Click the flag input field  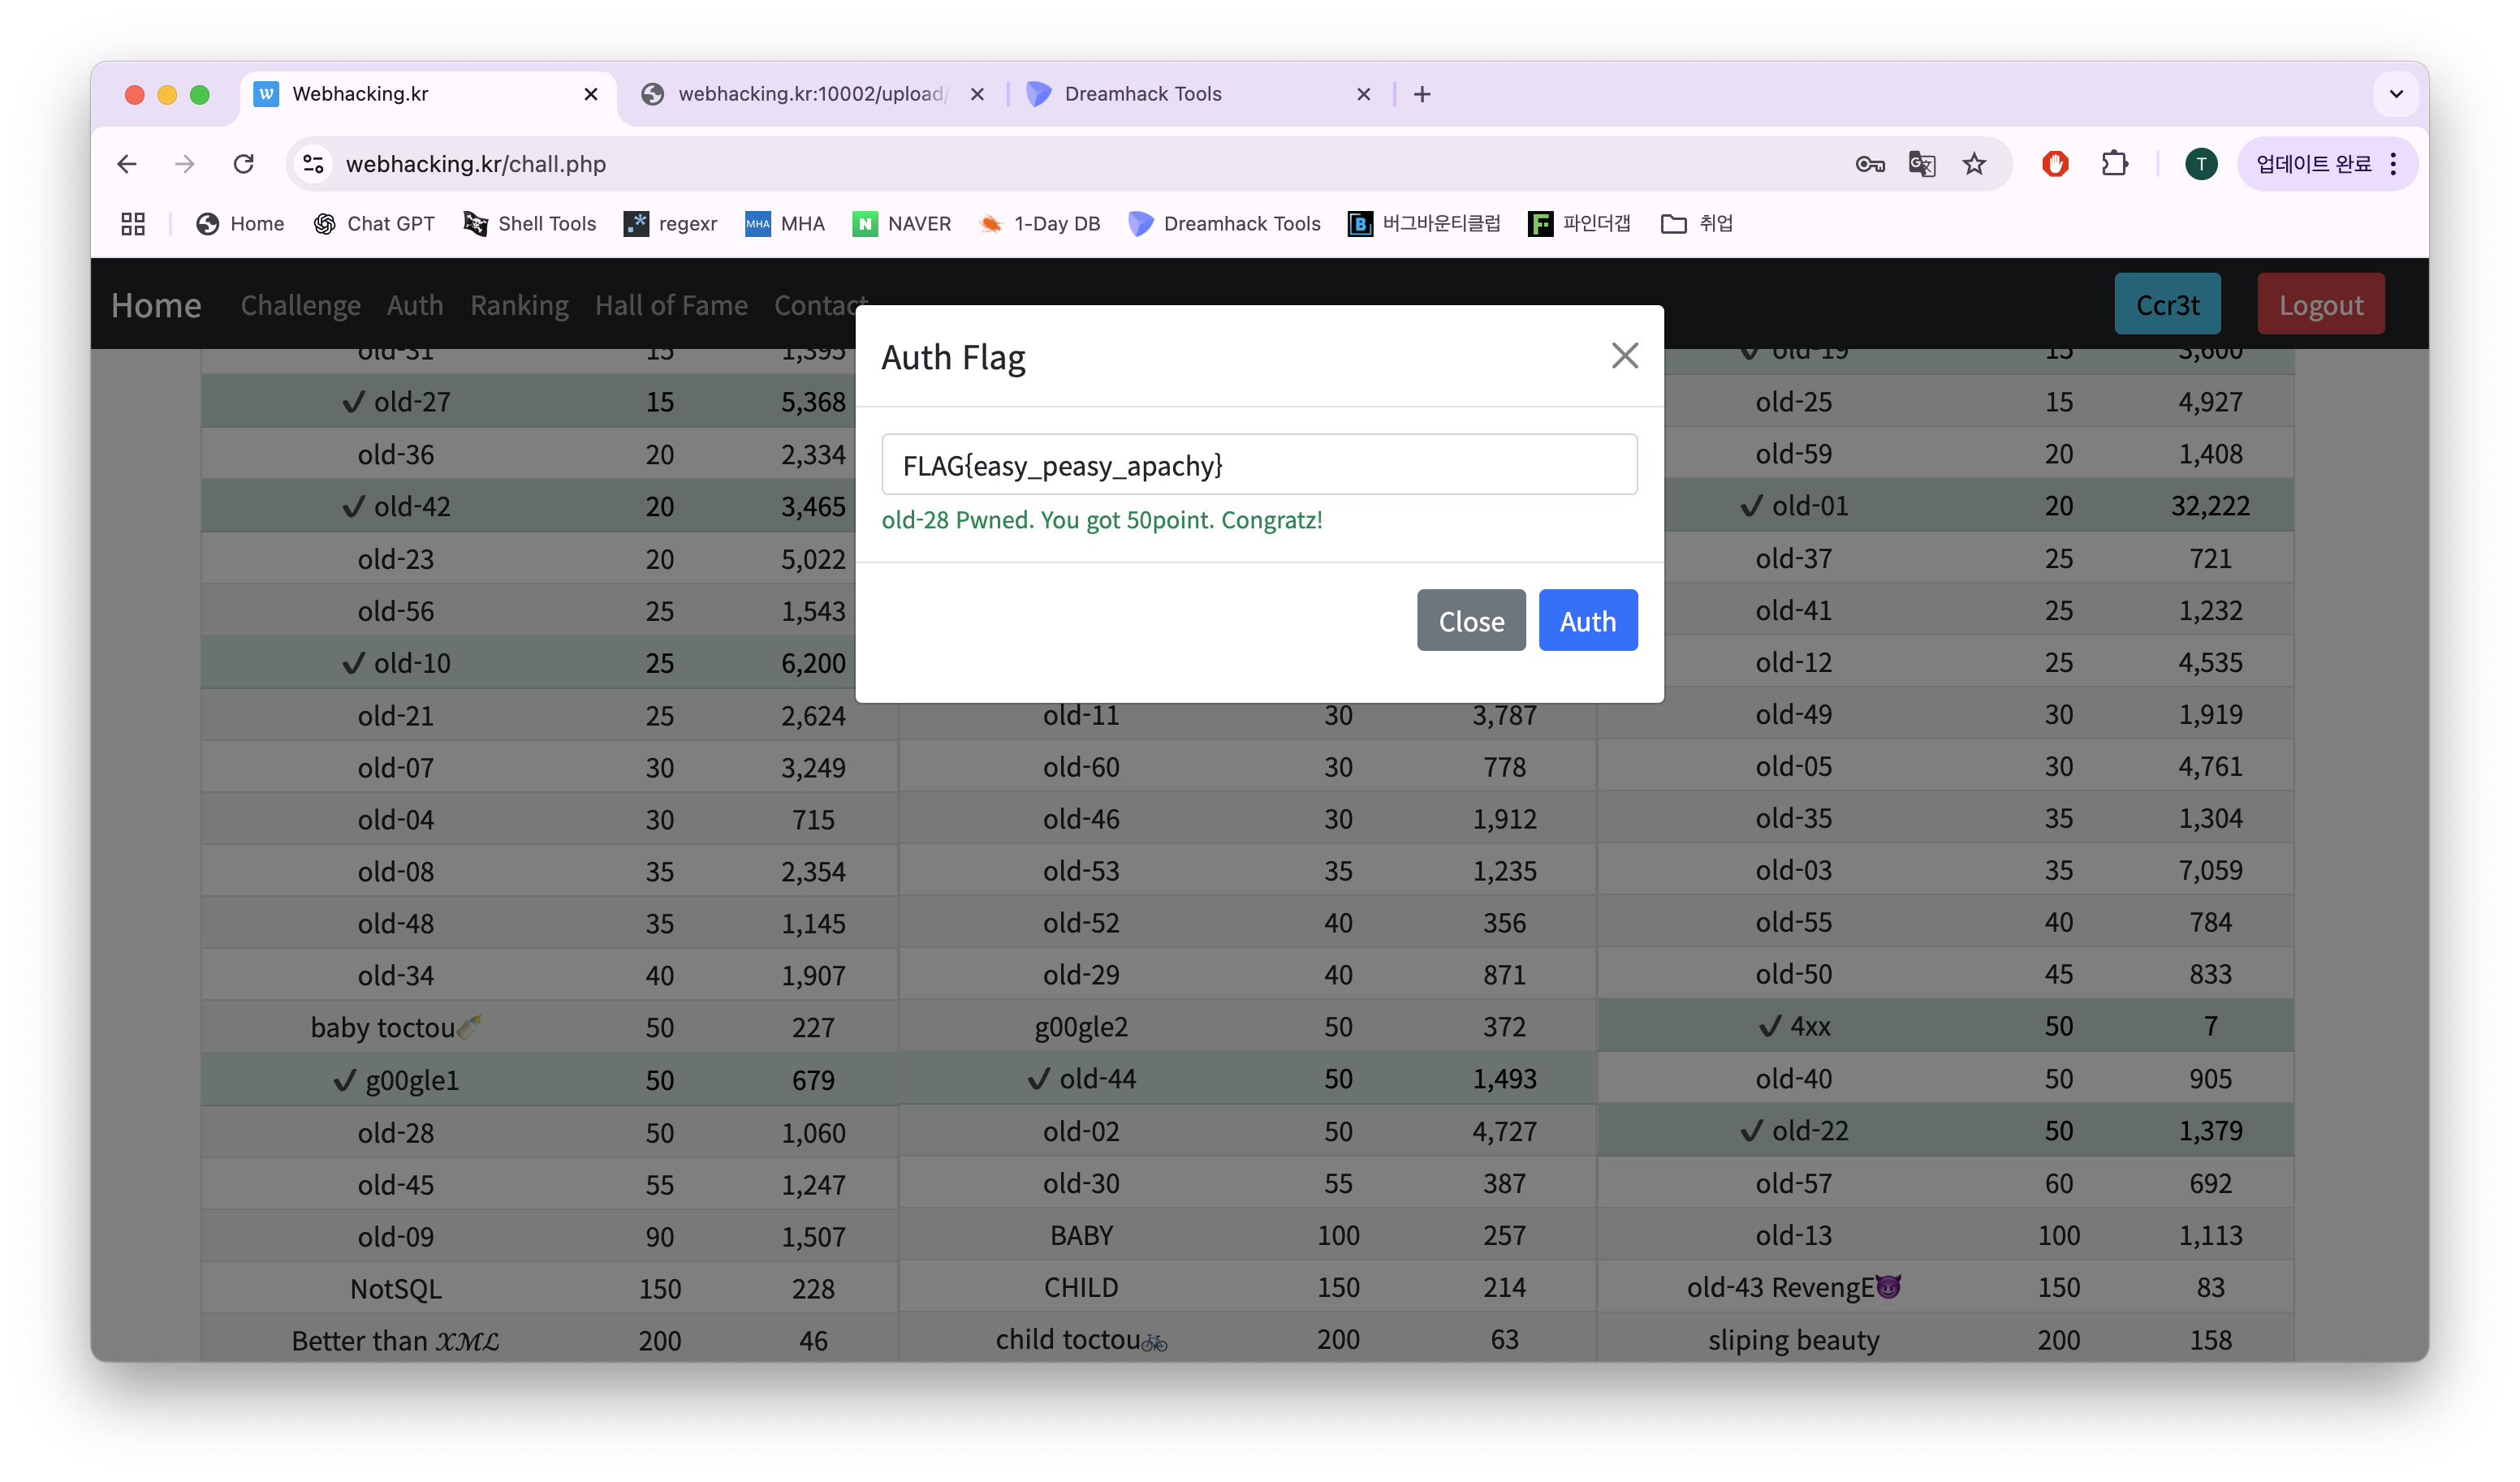tap(1258, 465)
